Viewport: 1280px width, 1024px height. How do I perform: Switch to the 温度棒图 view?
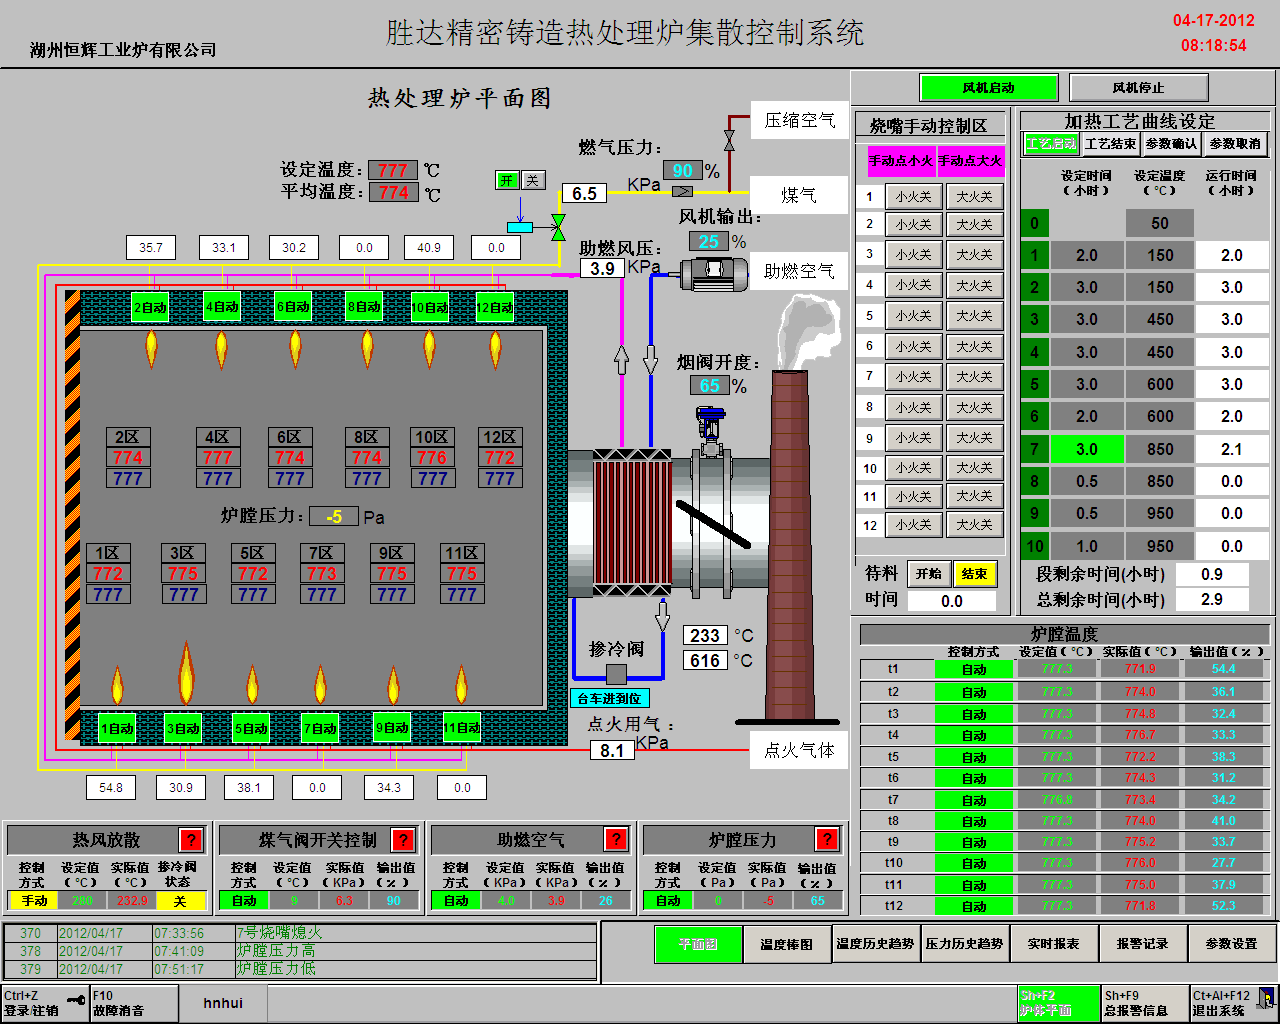(x=787, y=944)
